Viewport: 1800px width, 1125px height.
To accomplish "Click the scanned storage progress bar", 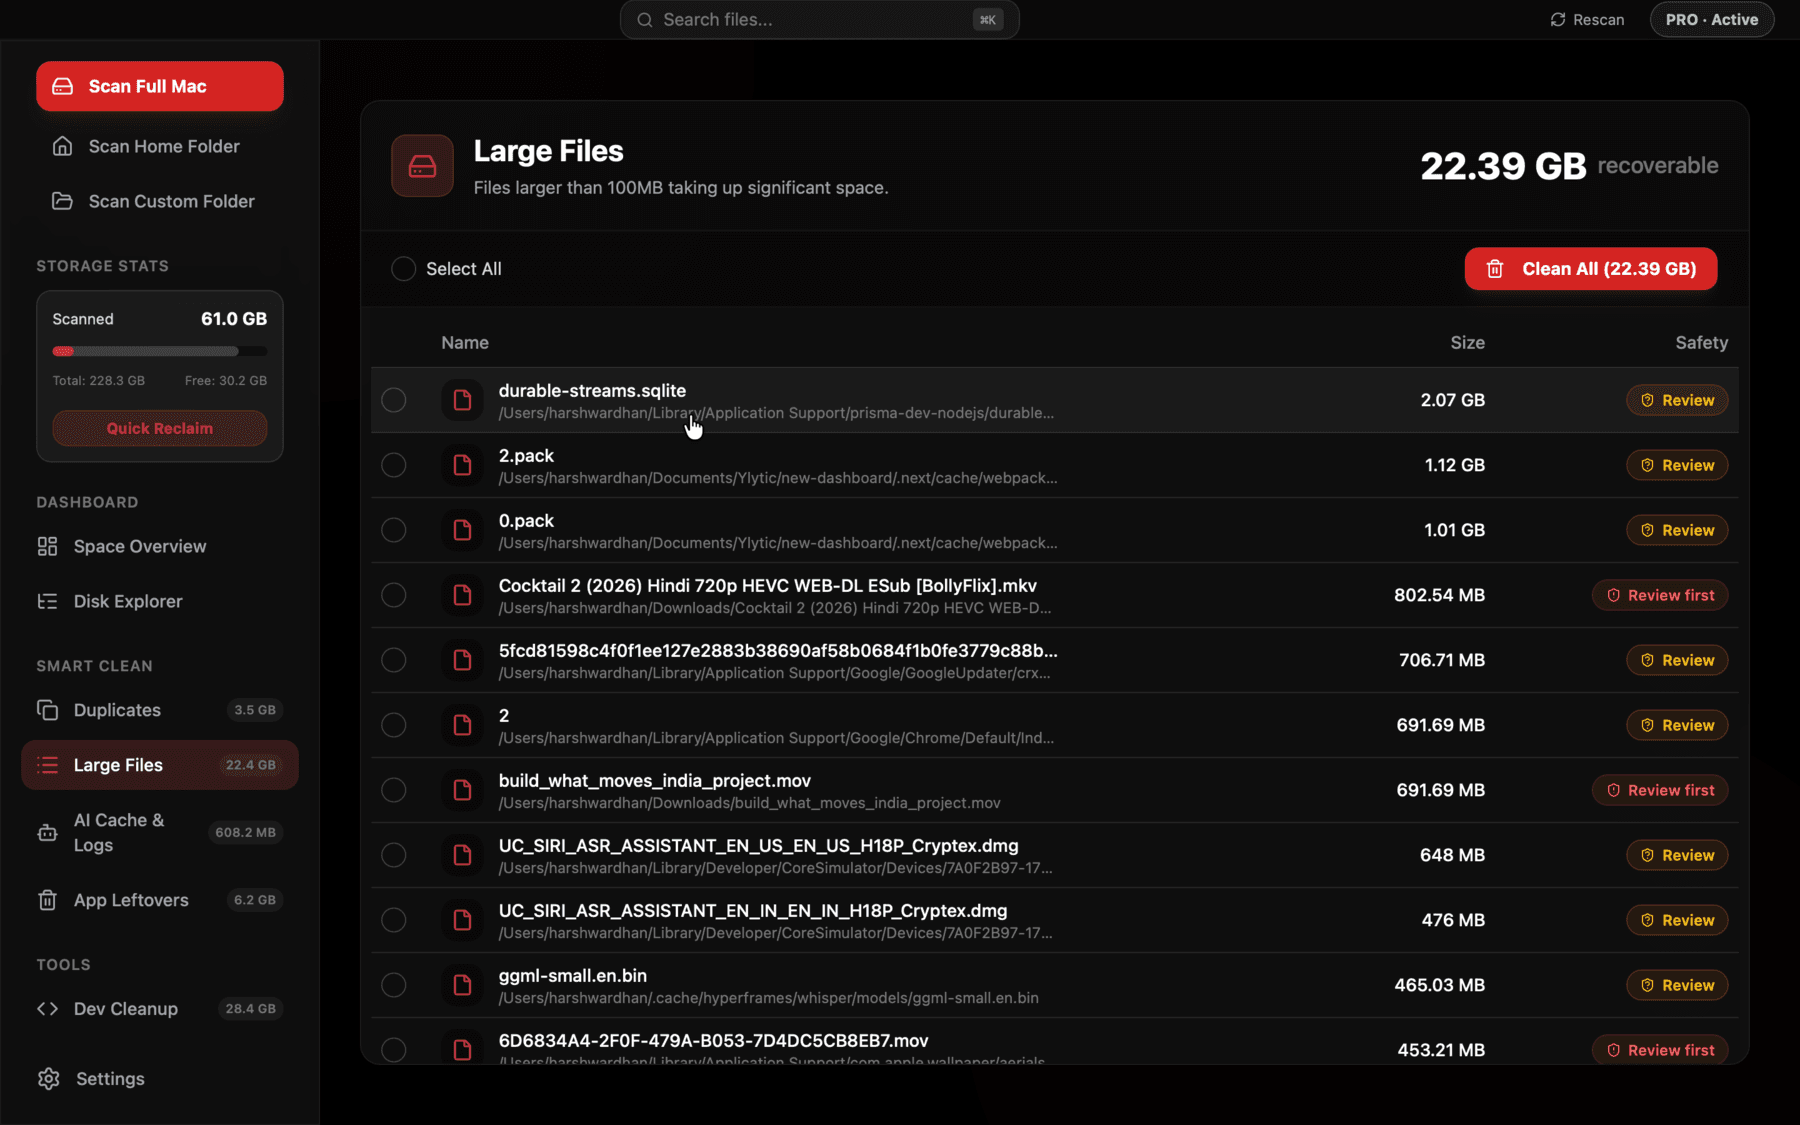I will click(x=160, y=351).
